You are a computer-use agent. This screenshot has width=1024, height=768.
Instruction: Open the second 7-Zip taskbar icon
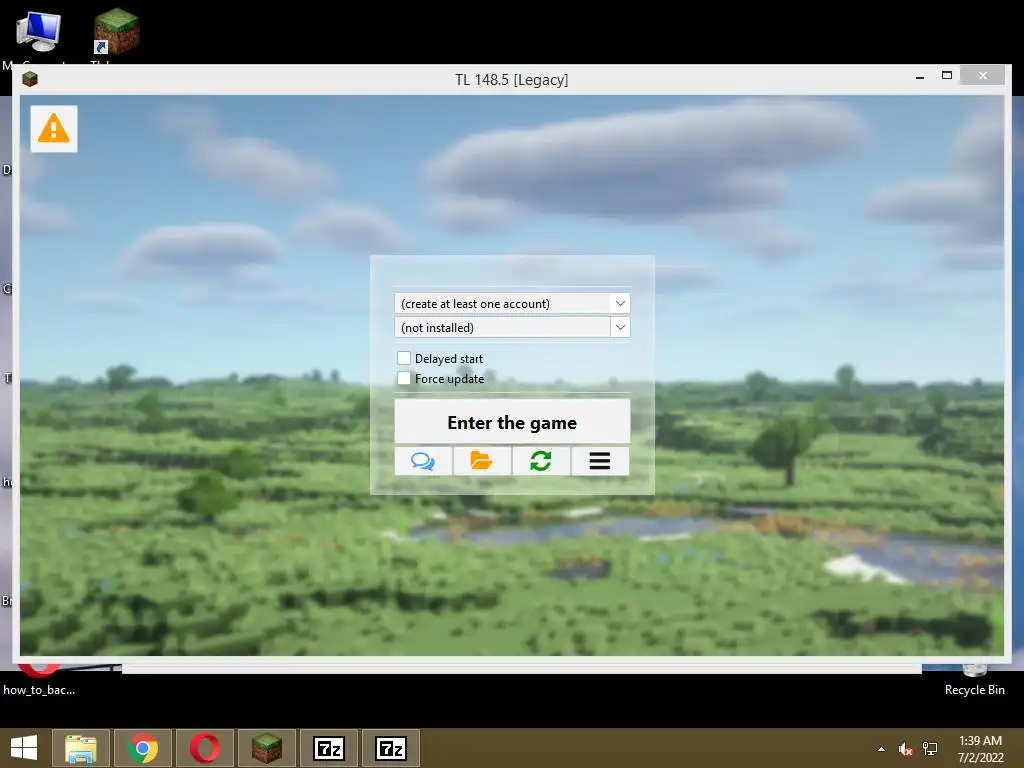point(391,748)
